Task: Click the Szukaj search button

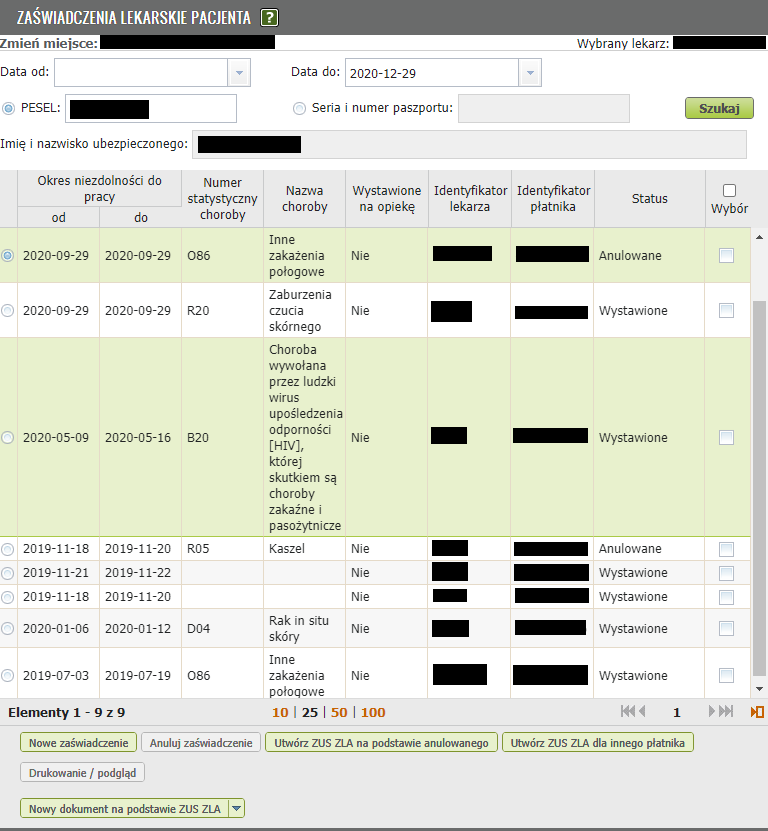Action: click(719, 108)
